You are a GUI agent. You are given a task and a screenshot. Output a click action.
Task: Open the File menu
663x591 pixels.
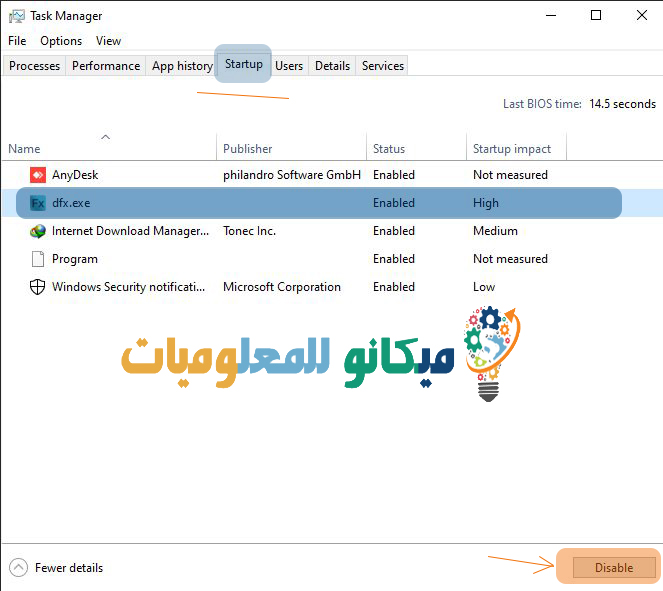coord(17,41)
